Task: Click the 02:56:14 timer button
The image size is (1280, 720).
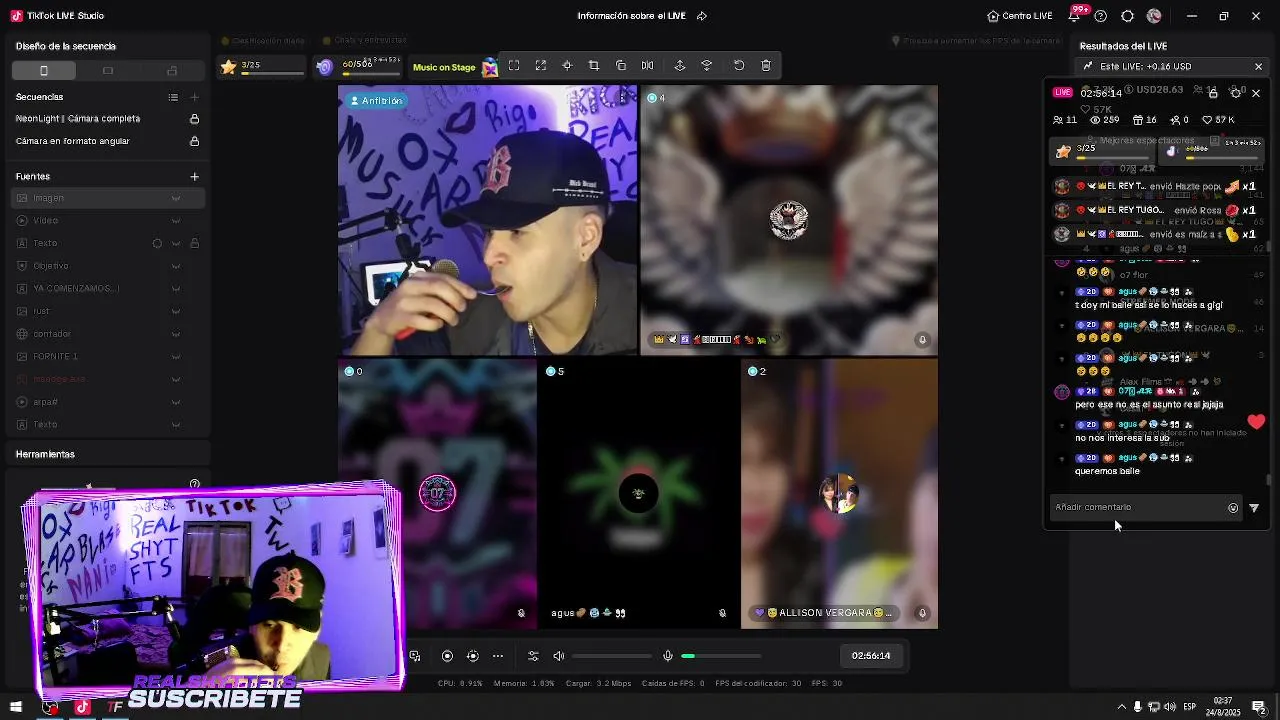Action: click(x=871, y=656)
